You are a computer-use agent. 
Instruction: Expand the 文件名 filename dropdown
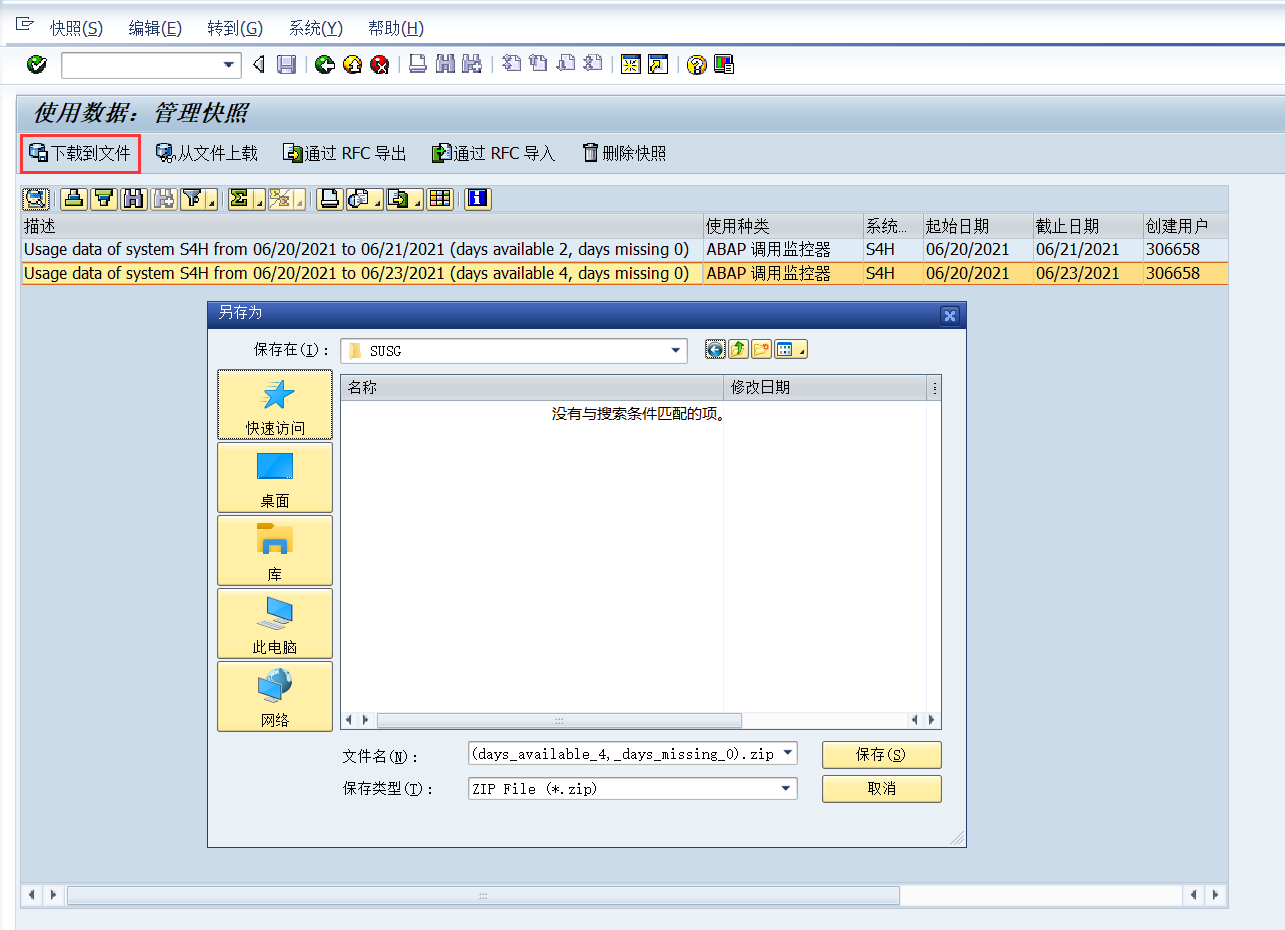[x=787, y=754]
